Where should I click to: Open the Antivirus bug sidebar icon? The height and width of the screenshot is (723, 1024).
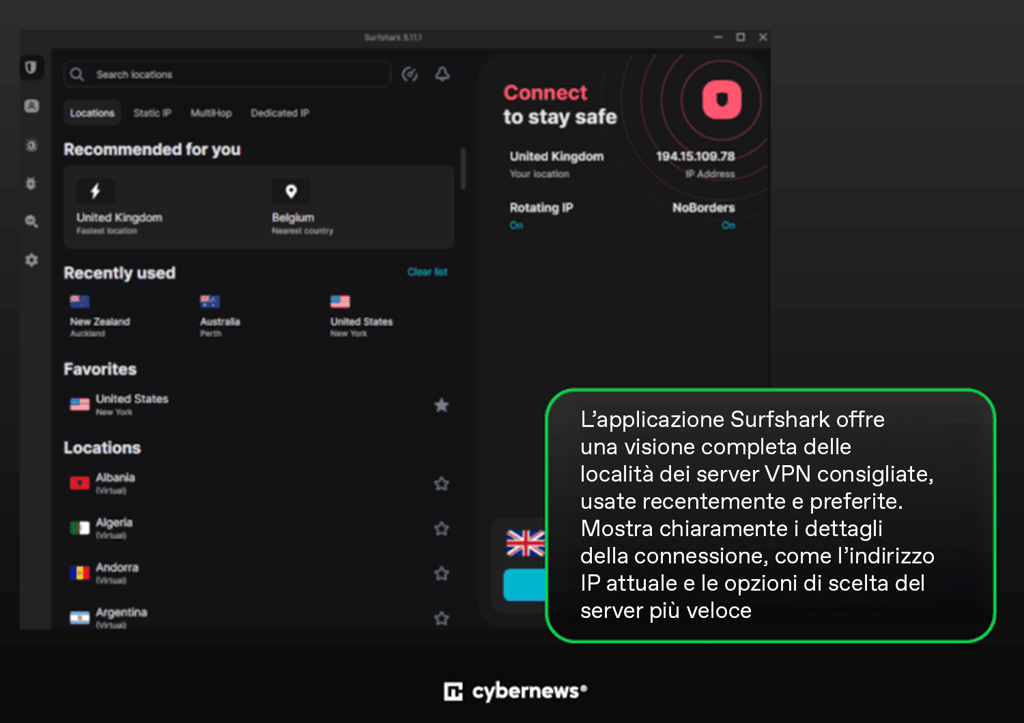31,184
